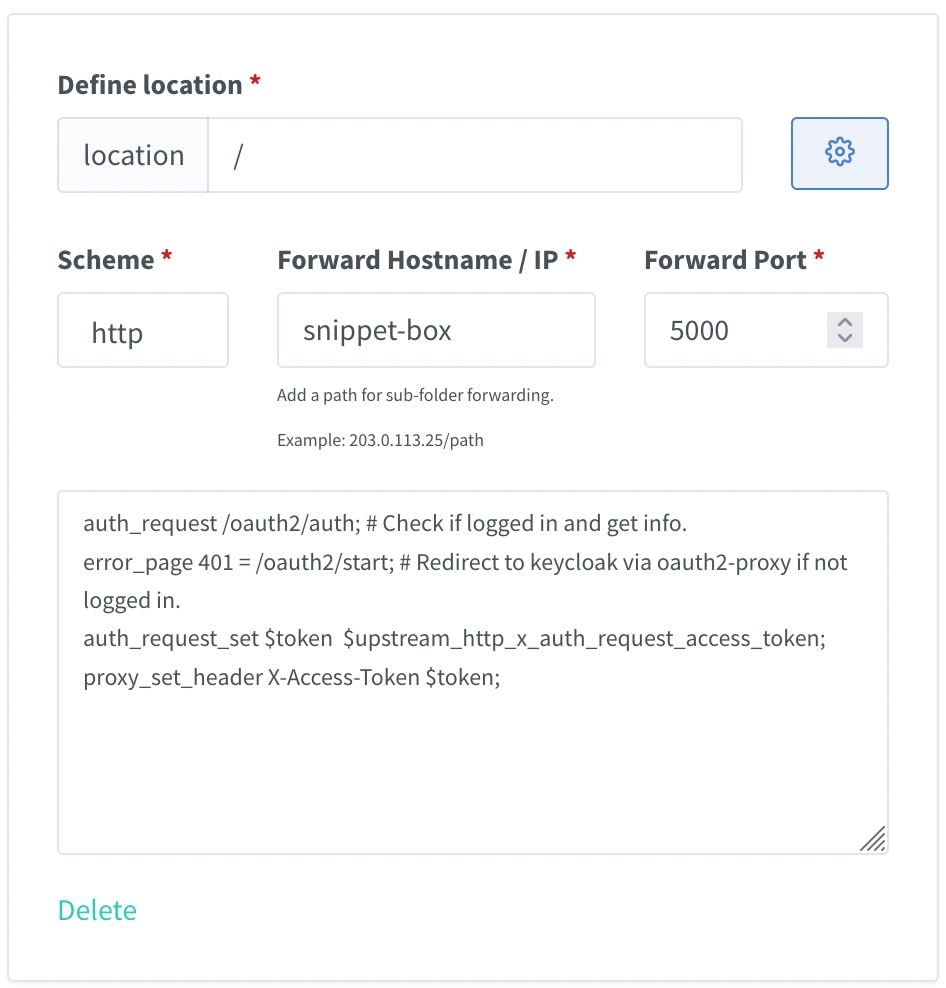Click the proxy_set_header X-Access-Token line
The image size is (946, 988).
[x=292, y=677]
